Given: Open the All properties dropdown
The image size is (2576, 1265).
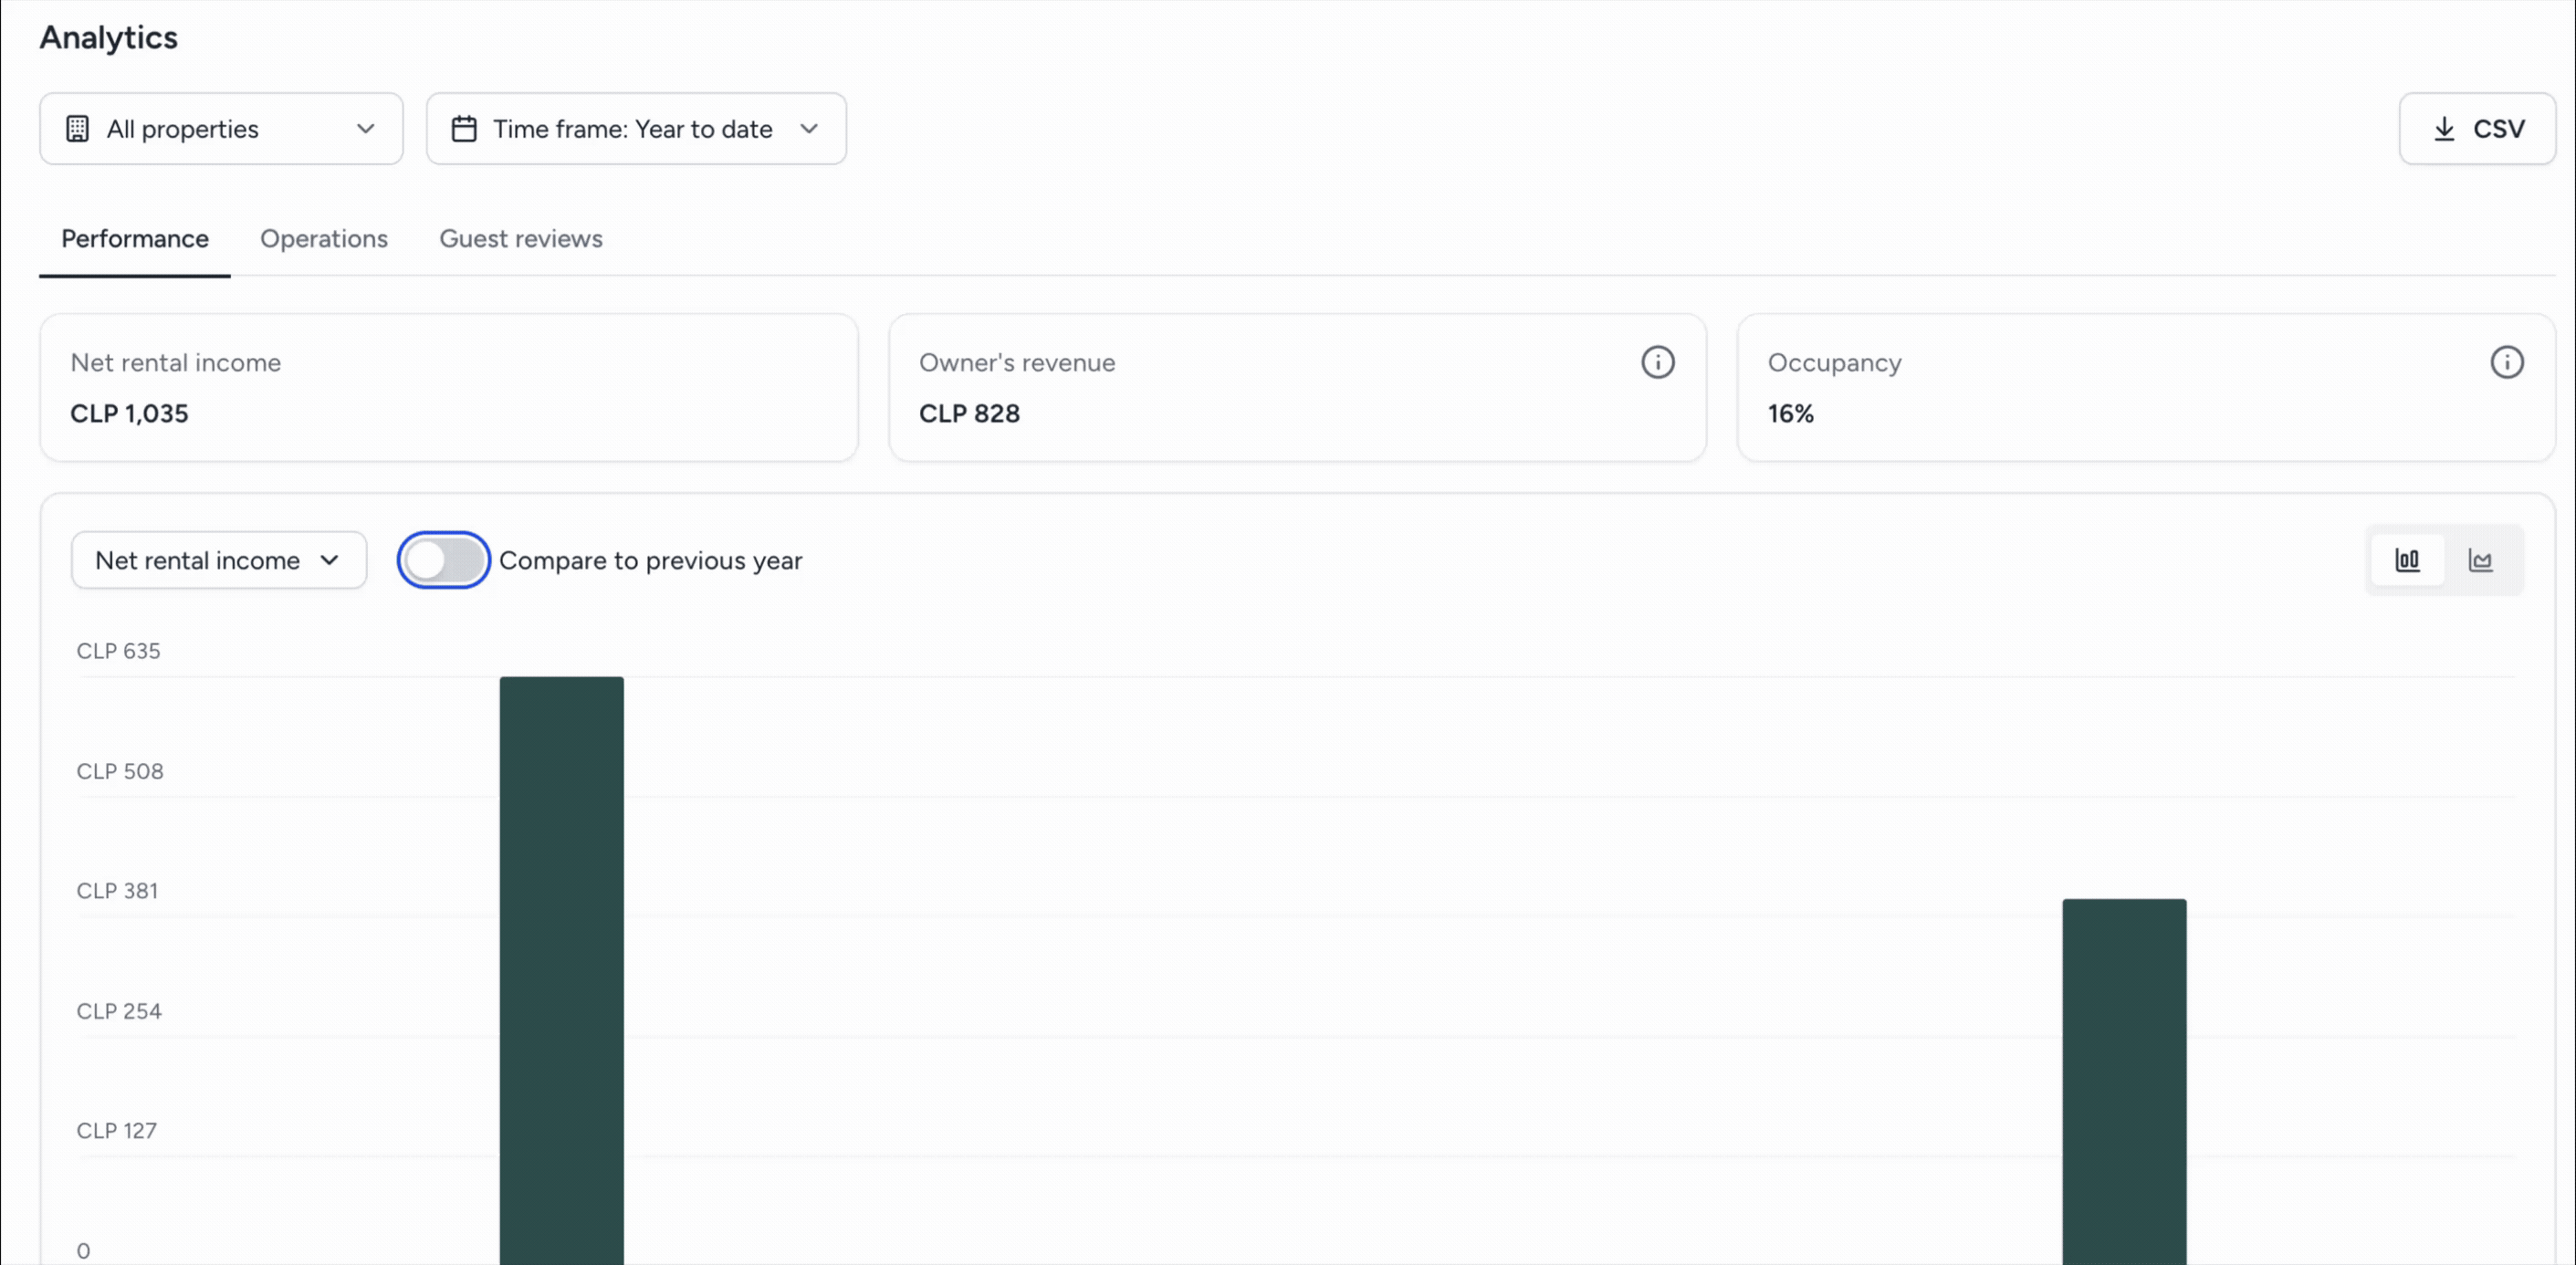Looking at the screenshot, I should (x=221, y=129).
